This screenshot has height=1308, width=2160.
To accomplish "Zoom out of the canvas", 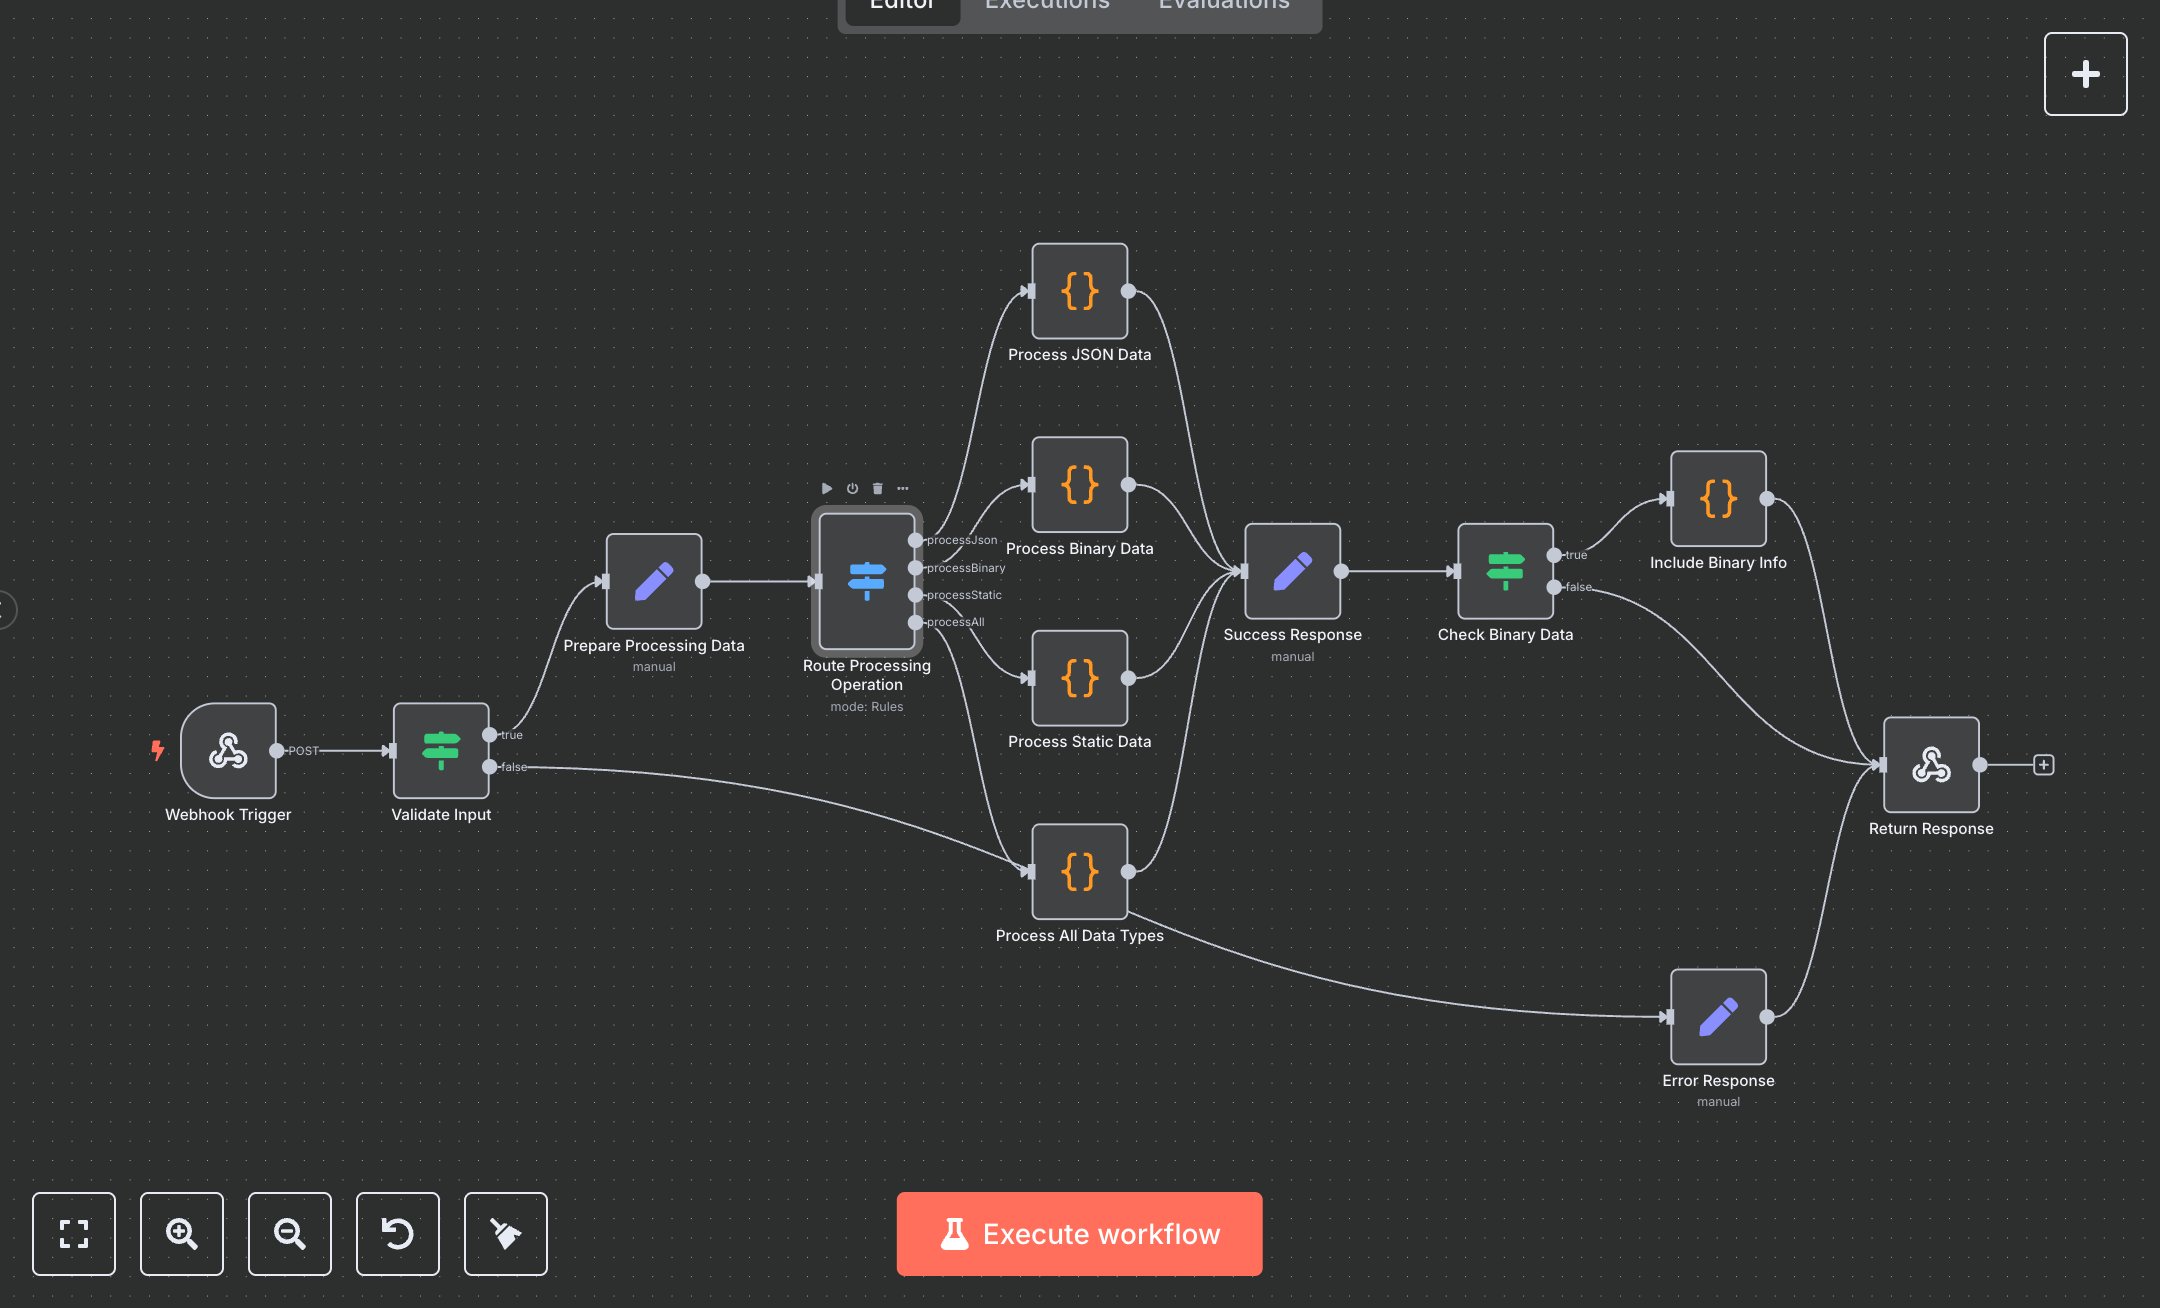I will click(290, 1234).
